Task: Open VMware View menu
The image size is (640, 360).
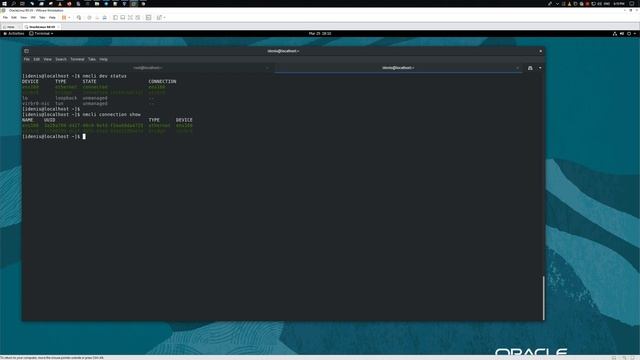Action: coord(24,18)
